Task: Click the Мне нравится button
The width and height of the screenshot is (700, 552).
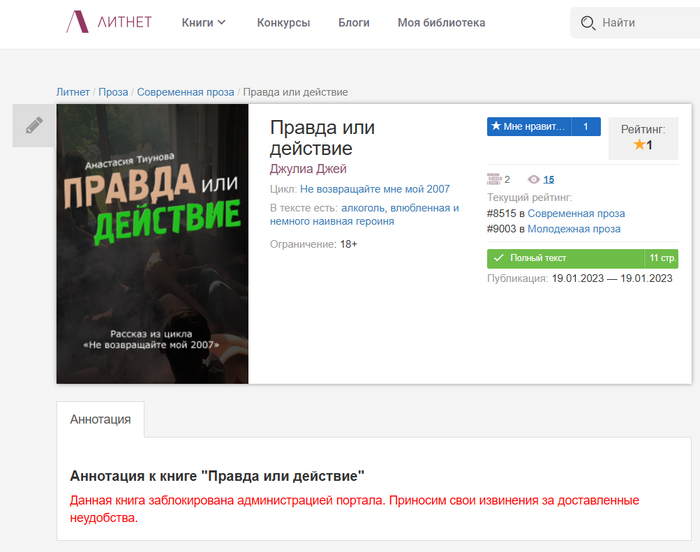Action: point(529,127)
